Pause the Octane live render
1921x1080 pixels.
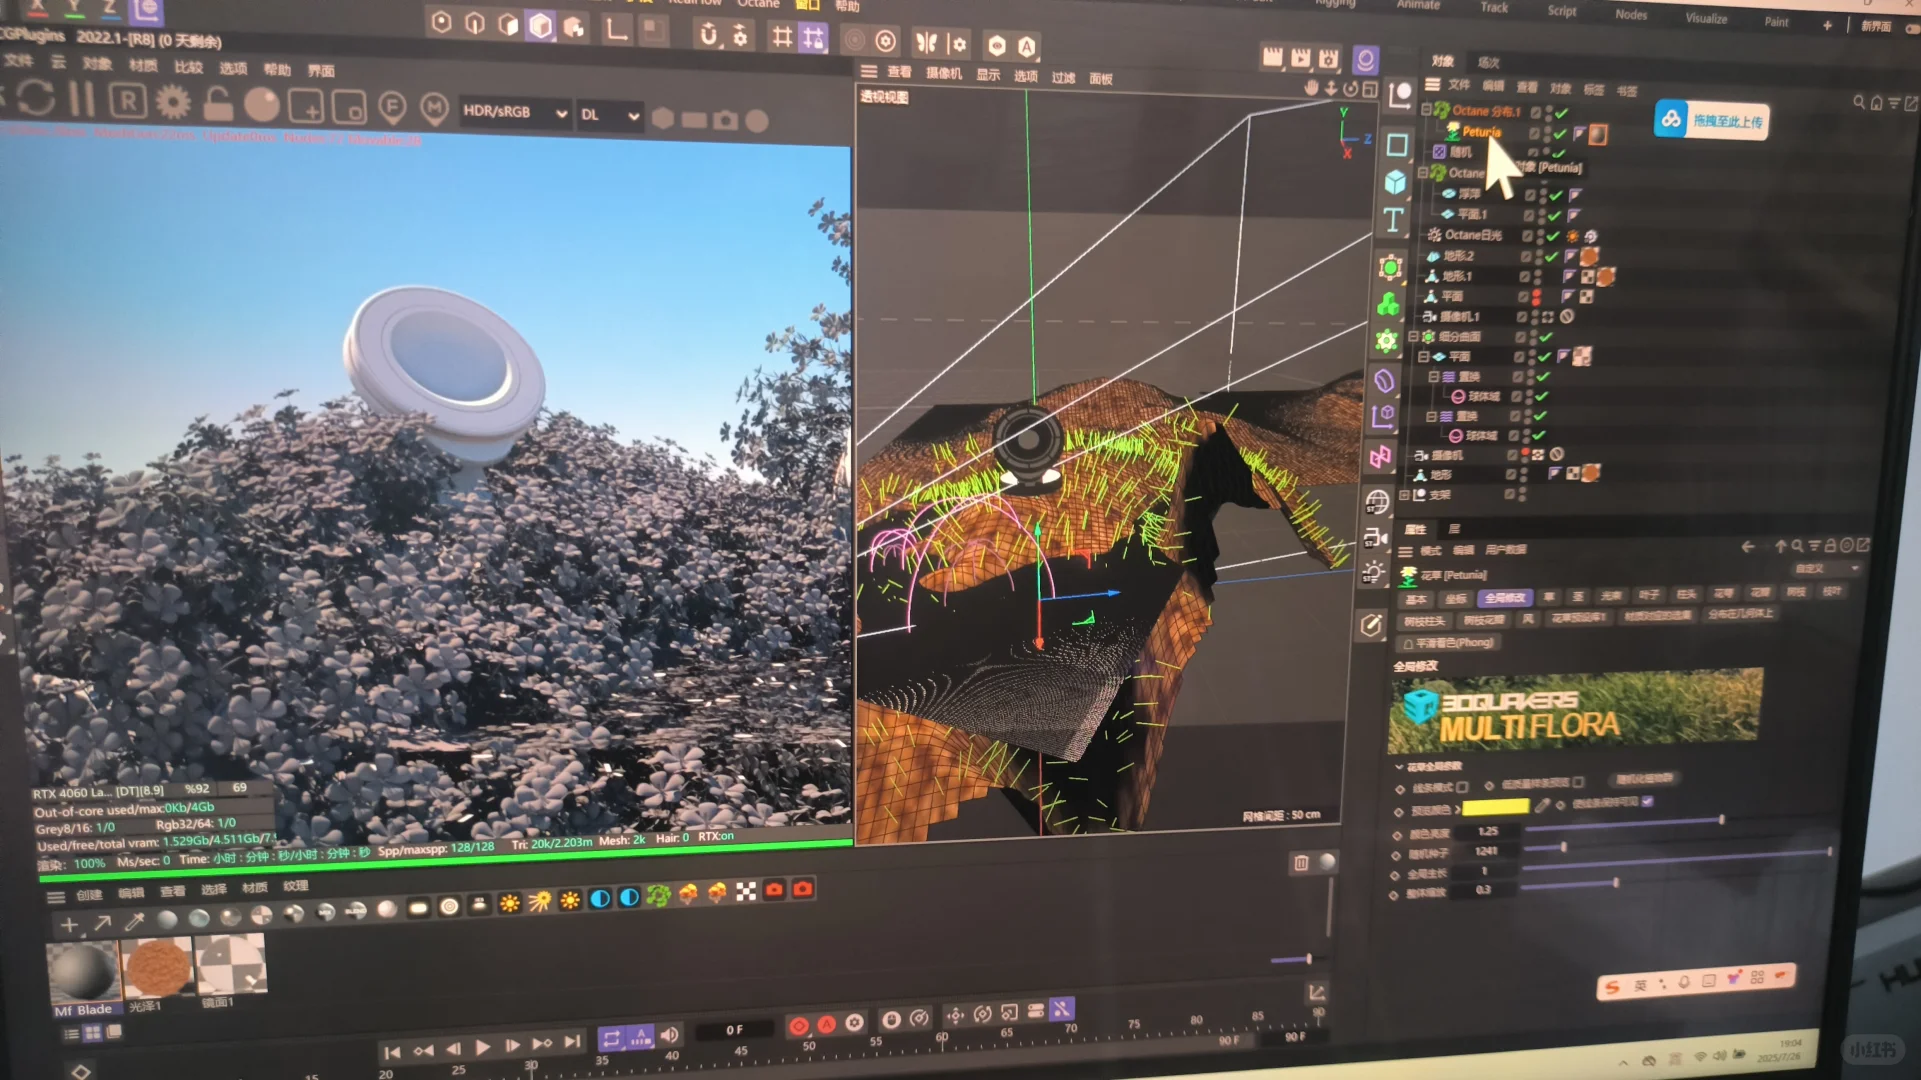click(81, 99)
